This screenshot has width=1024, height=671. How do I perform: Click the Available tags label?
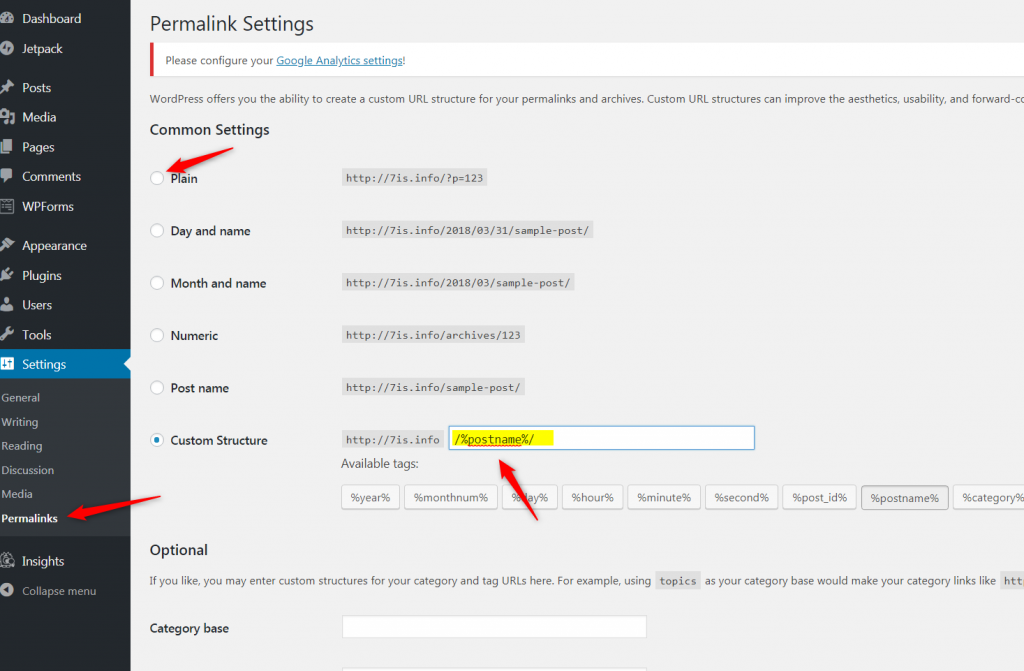(379, 463)
